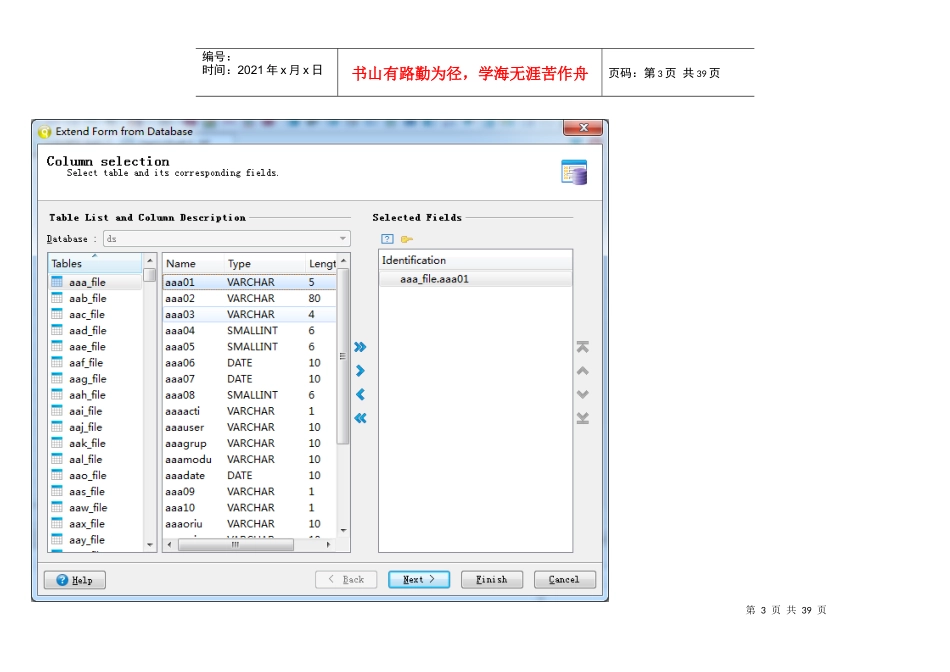Click the remove selected field left arrow
The height and width of the screenshot is (672, 950).
[x=360, y=394]
